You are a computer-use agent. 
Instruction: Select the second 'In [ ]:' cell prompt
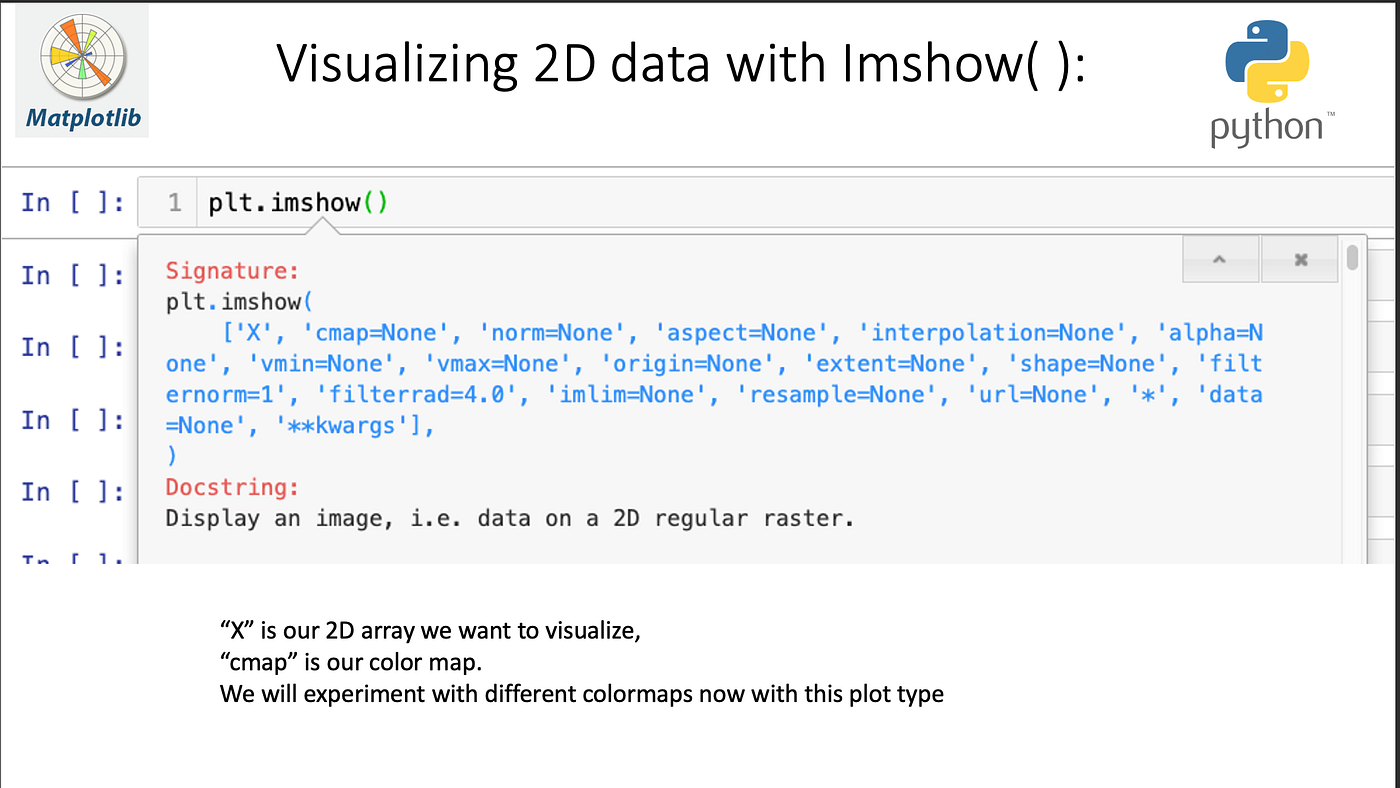tap(73, 275)
